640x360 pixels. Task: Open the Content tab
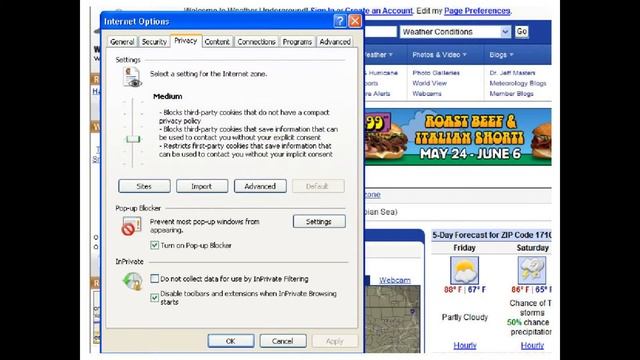coord(217,42)
